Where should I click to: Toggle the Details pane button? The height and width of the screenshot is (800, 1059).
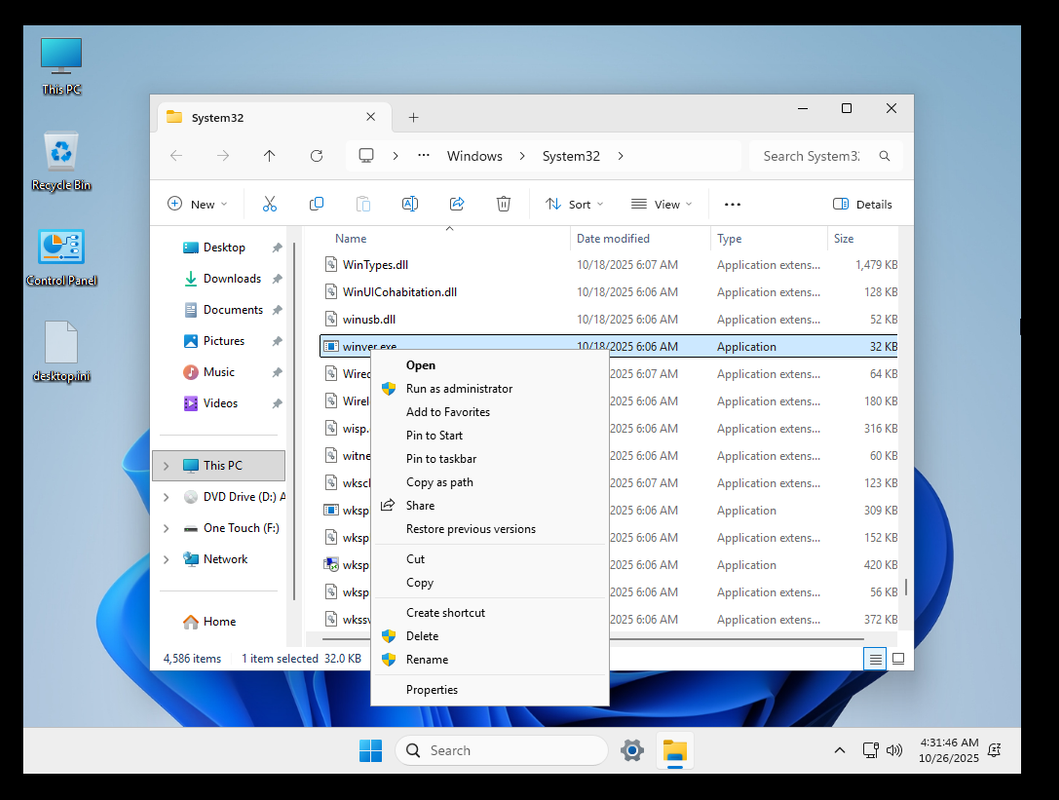pos(862,204)
